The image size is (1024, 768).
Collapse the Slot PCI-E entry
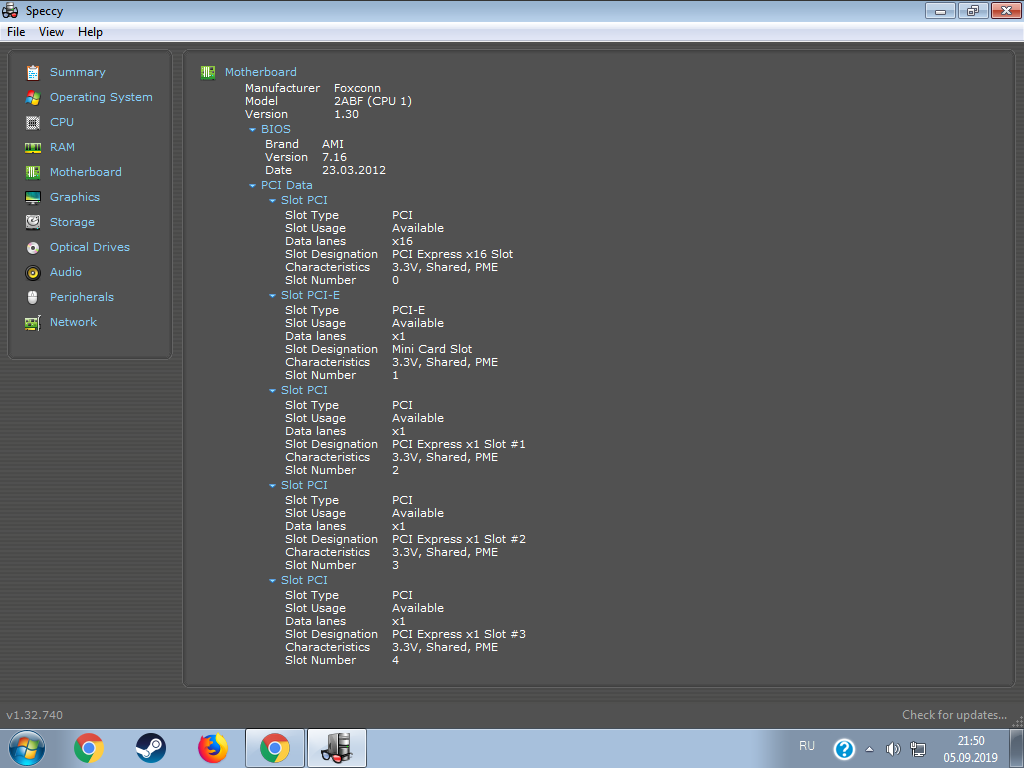[x=271, y=295]
